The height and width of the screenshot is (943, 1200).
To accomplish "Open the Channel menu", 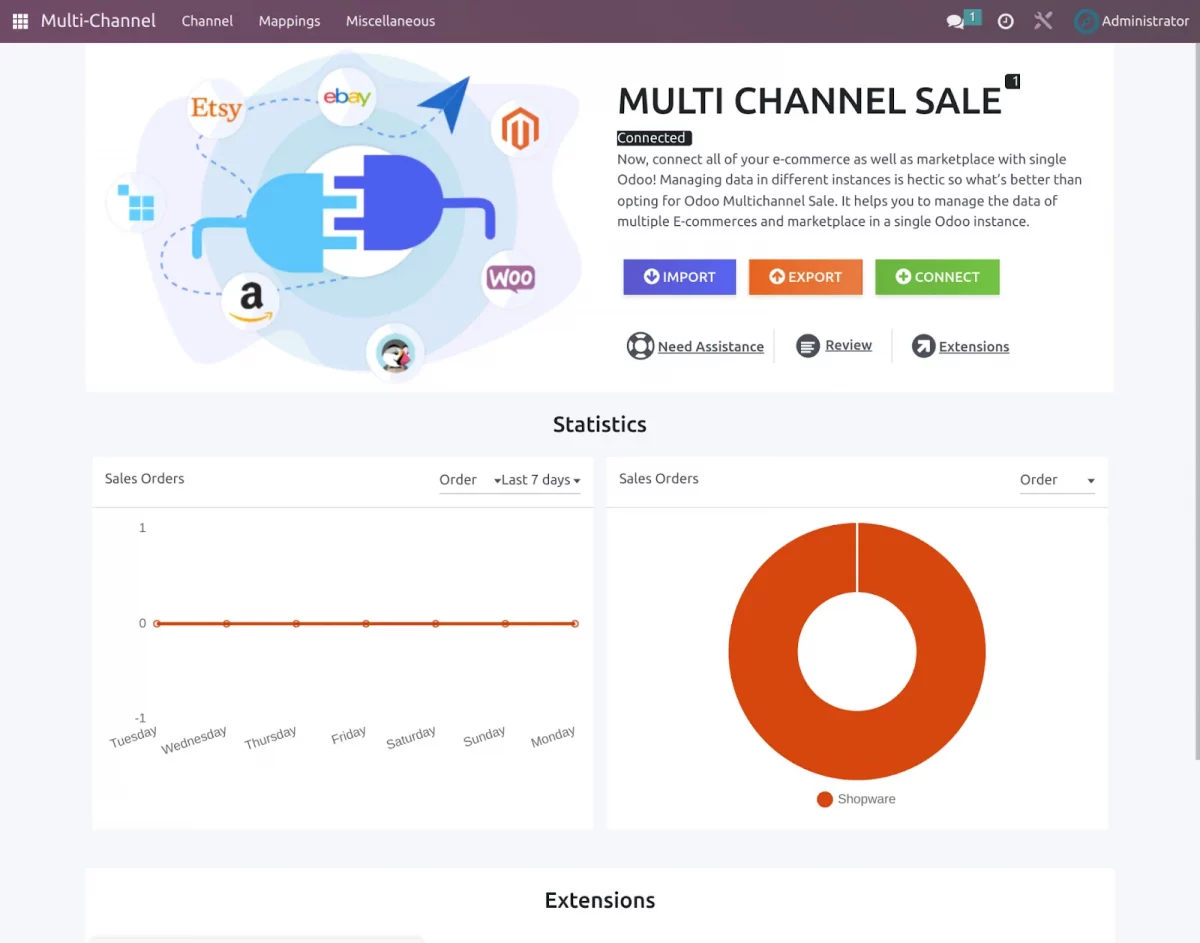I will click(207, 21).
